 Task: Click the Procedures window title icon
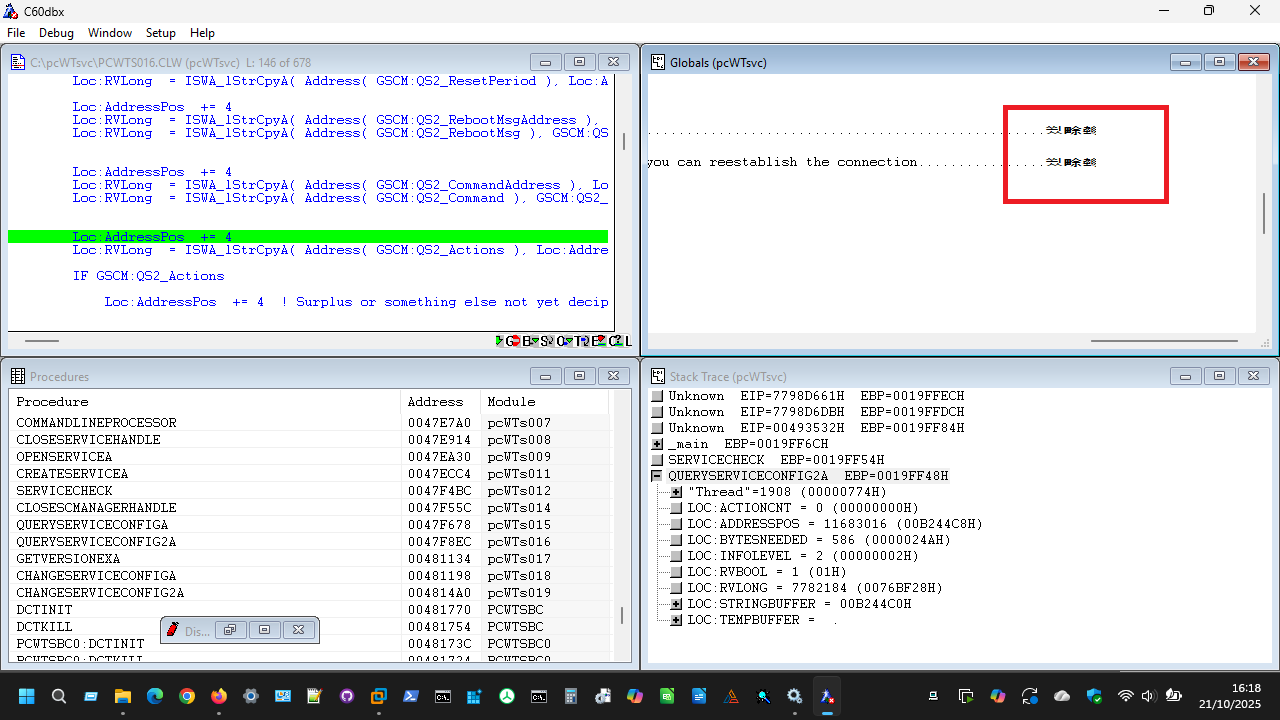[x=18, y=376]
